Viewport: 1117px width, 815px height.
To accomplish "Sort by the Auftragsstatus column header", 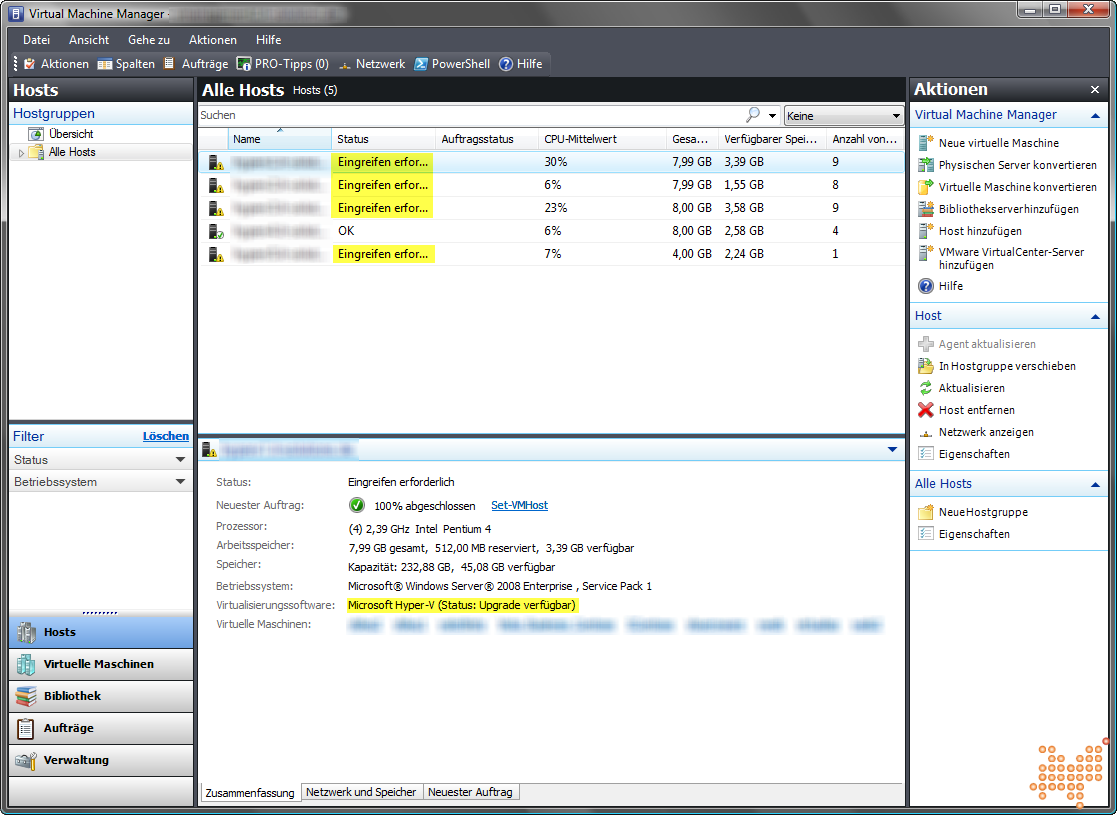I will pyautogui.click(x=487, y=139).
